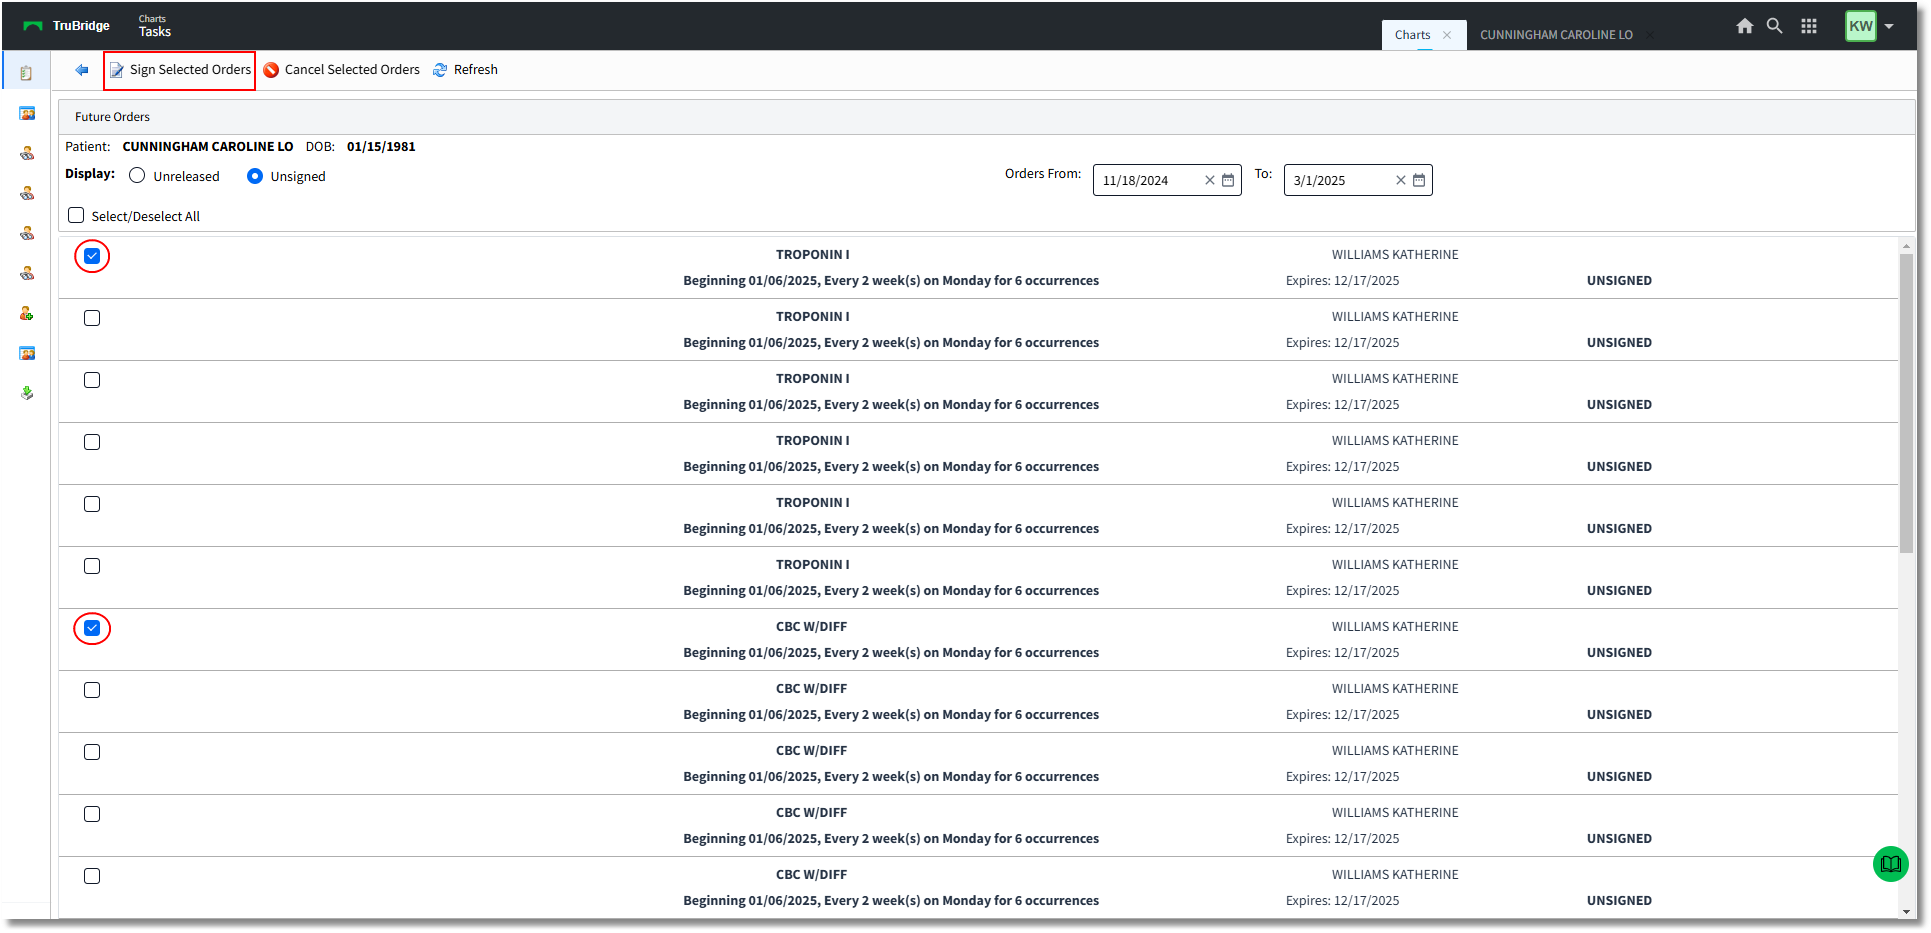The height and width of the screenshot is (933, 1931).
Task: Click the vertical scrollbar thumb
Action: point(1906,403)
